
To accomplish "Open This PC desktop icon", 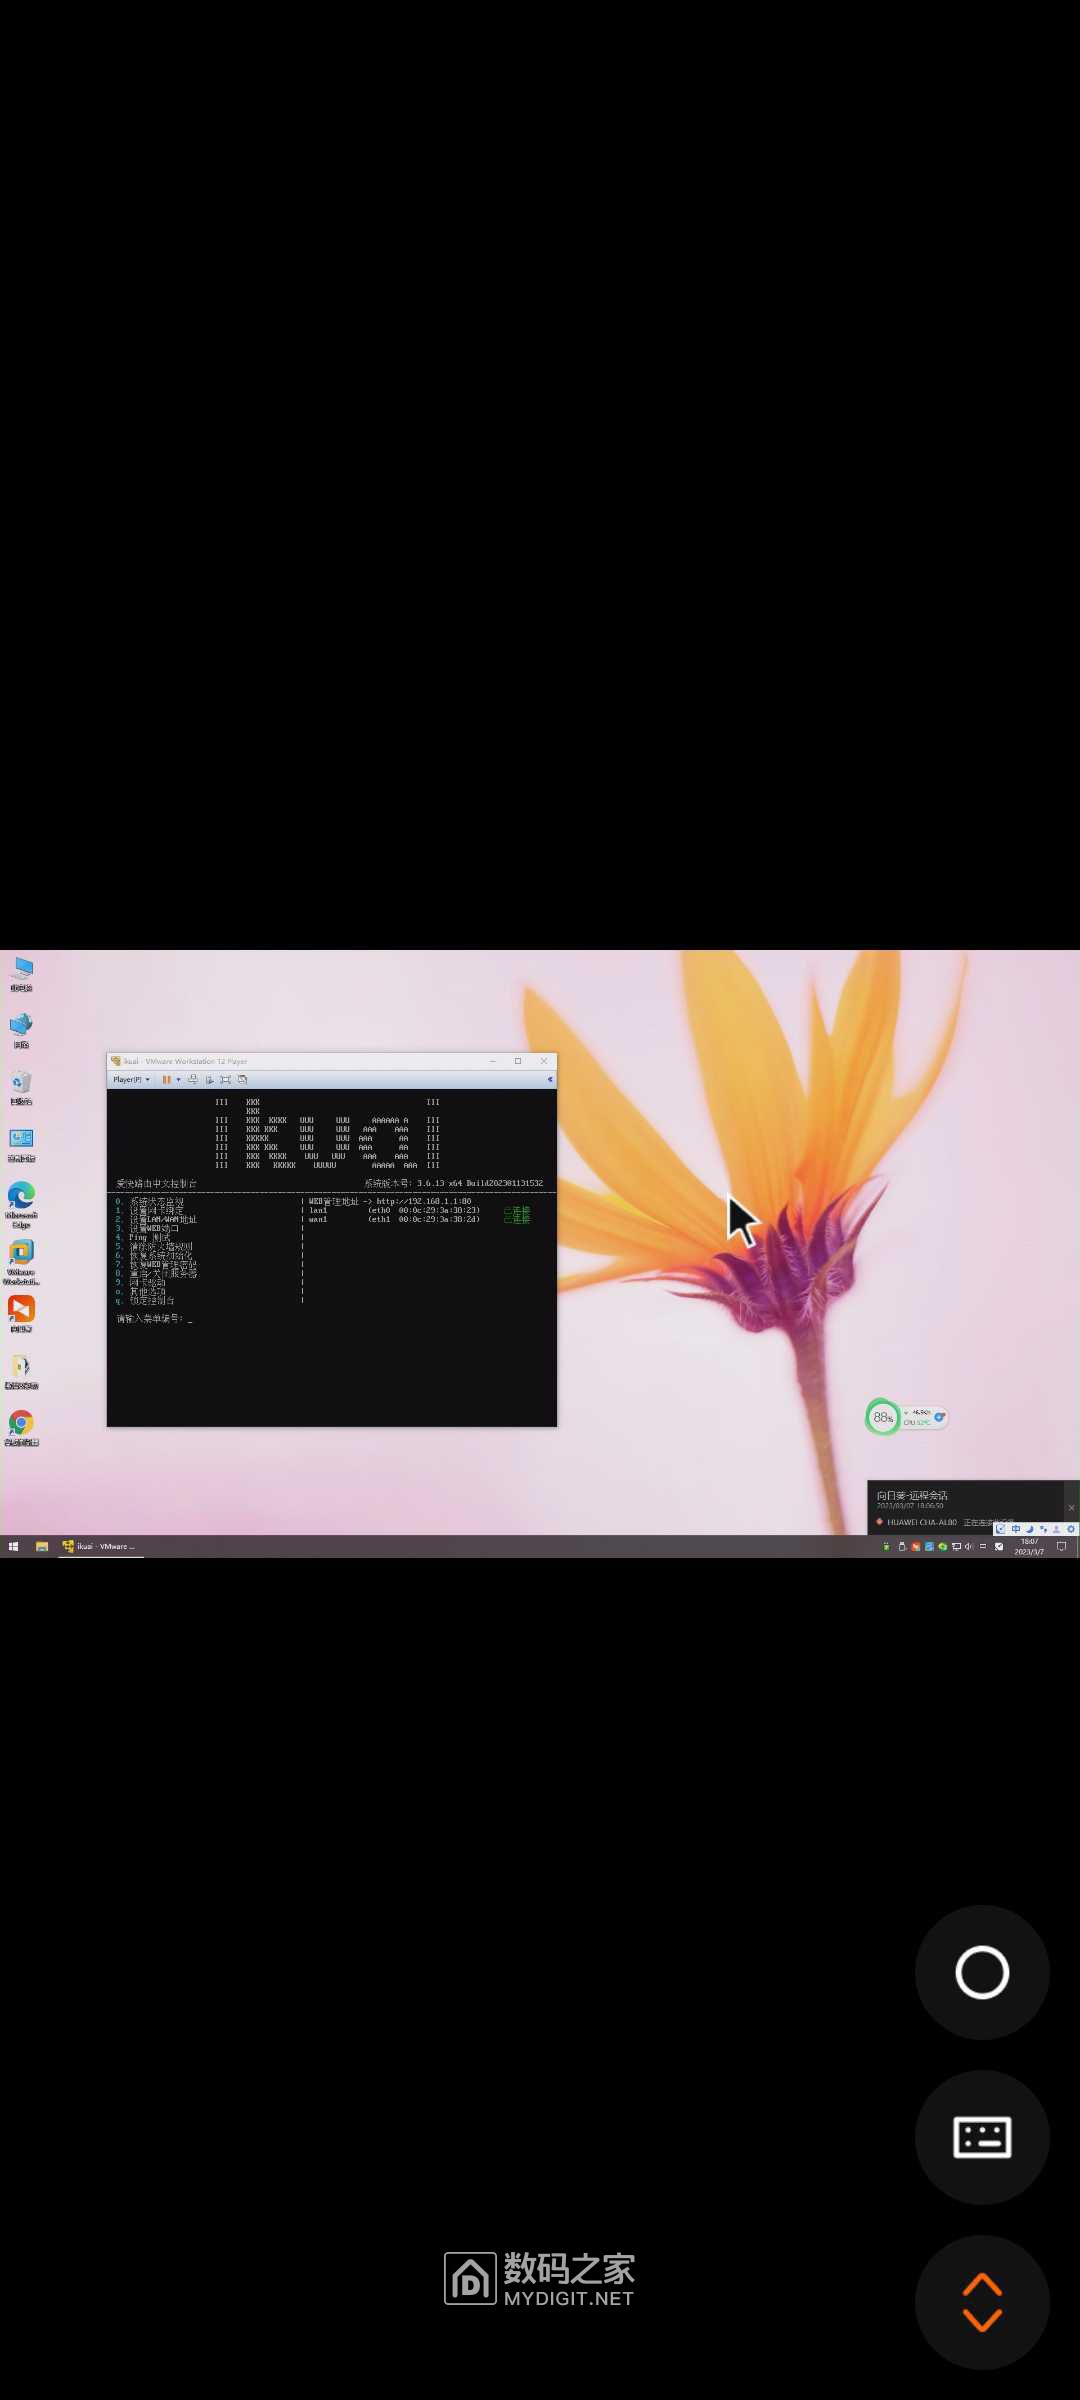I will (x=21, y=973).
